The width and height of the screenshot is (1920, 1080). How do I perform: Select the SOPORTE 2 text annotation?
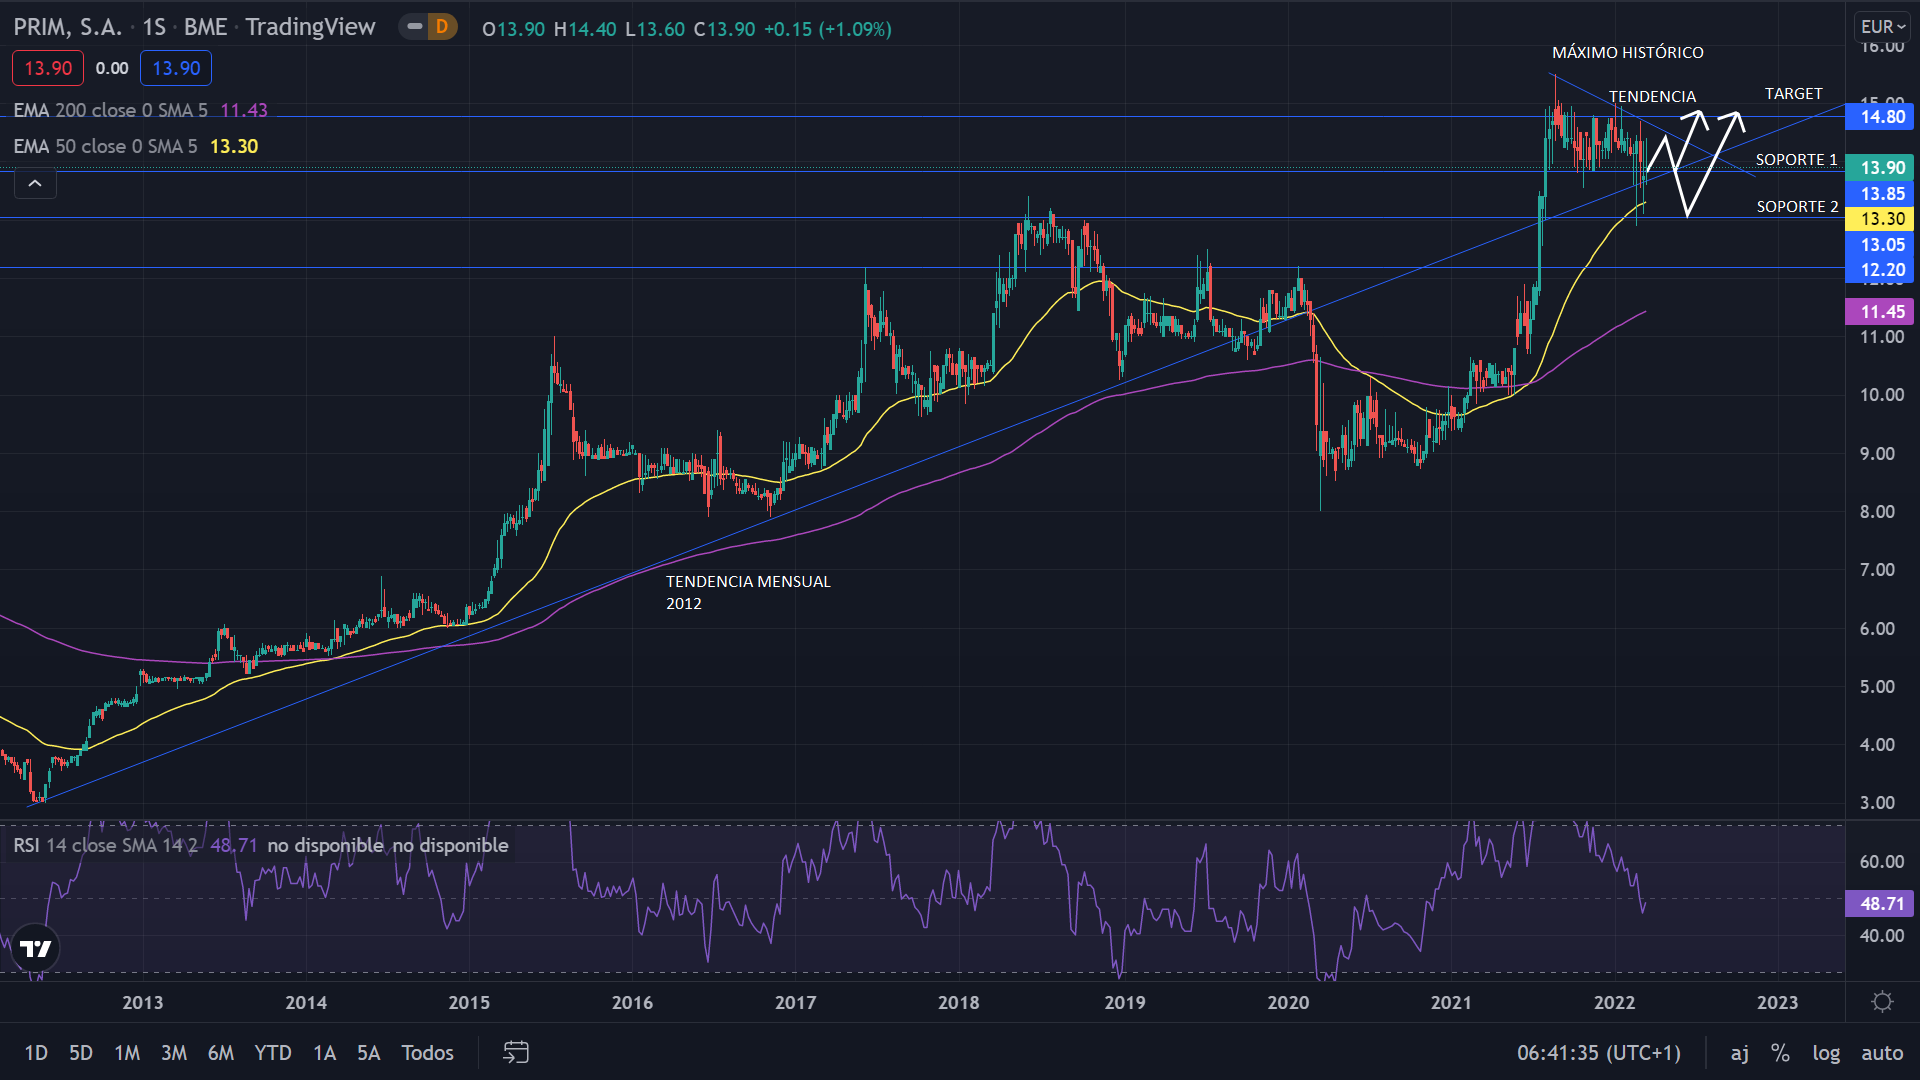pos(1797,206)
